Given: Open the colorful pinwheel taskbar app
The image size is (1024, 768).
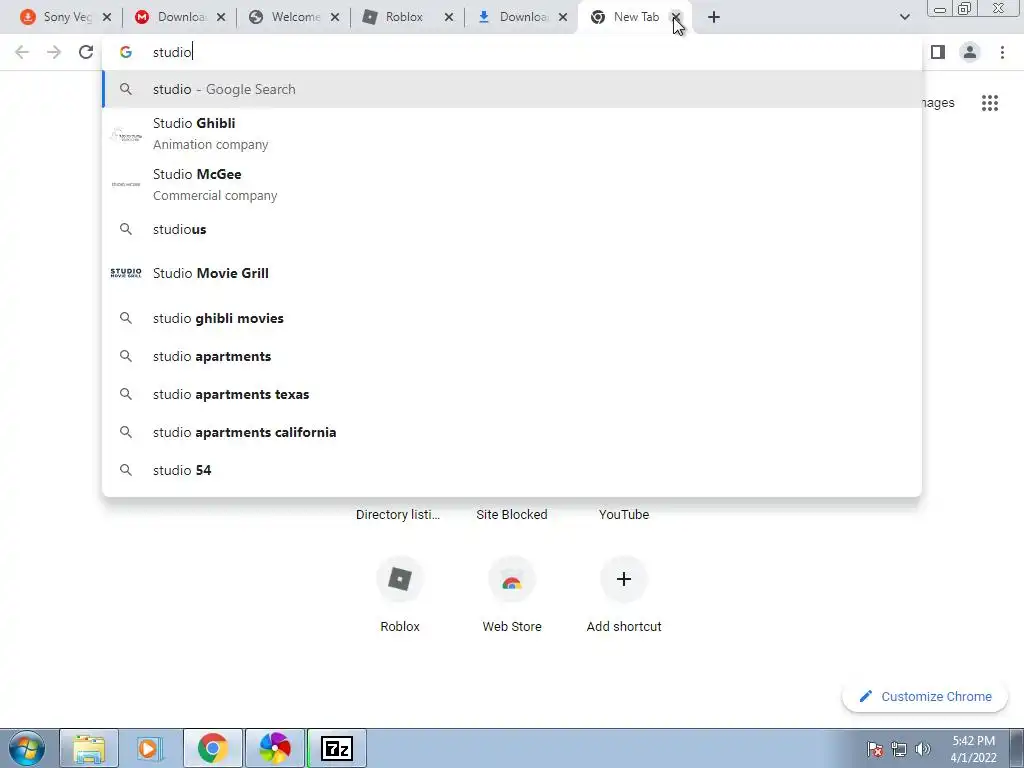Looking at the screenshot, I should tap(275, 748).
